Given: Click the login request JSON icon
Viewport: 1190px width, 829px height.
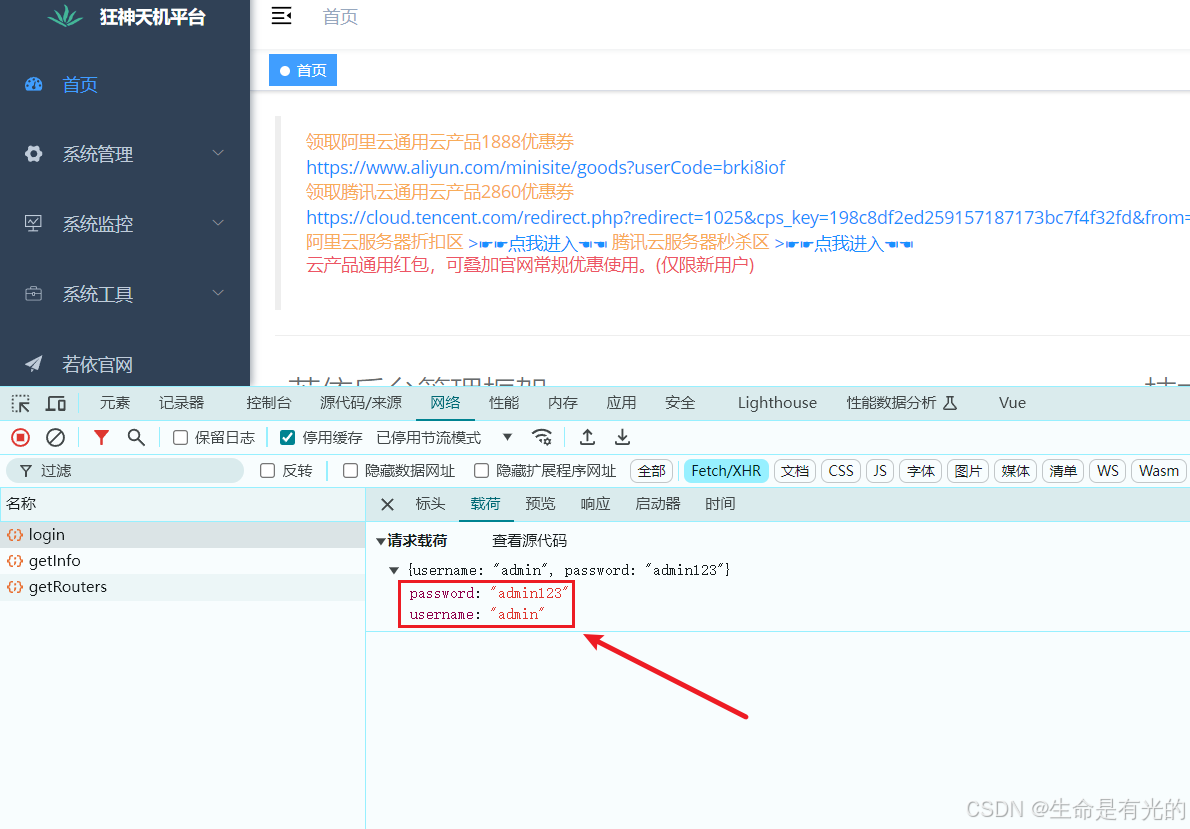Looking at the screenshot, I should click(14, 535).
